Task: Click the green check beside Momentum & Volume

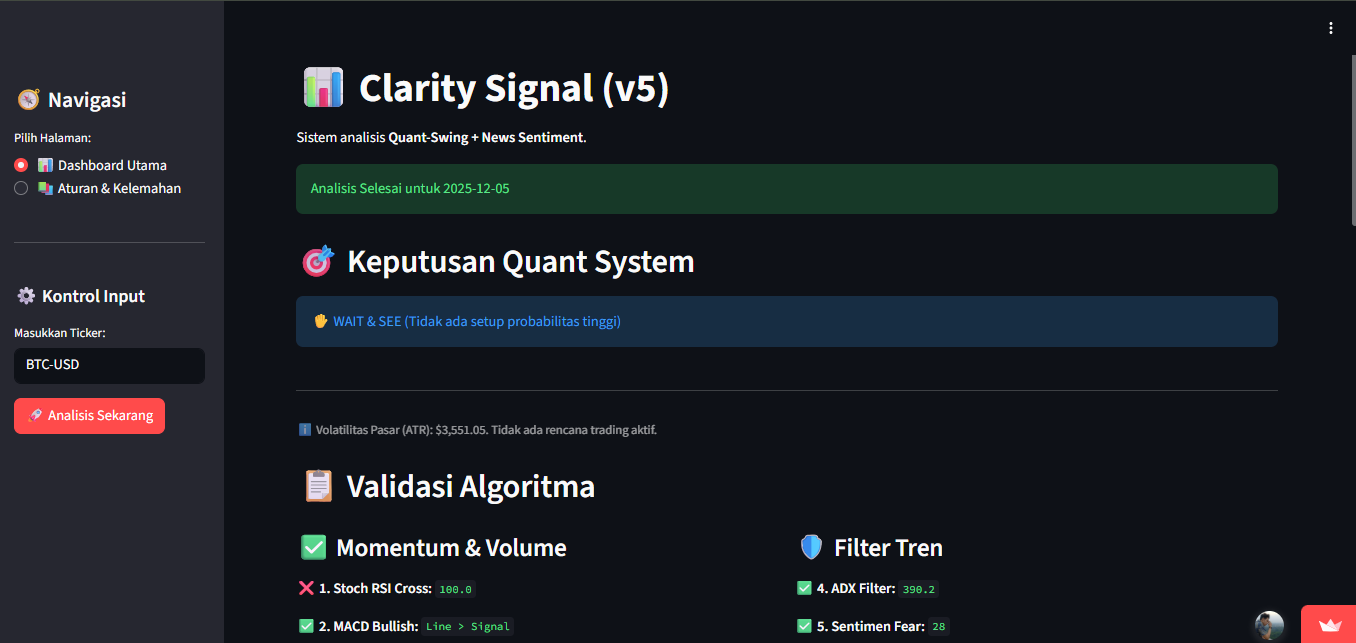Action: click(313, 547)
